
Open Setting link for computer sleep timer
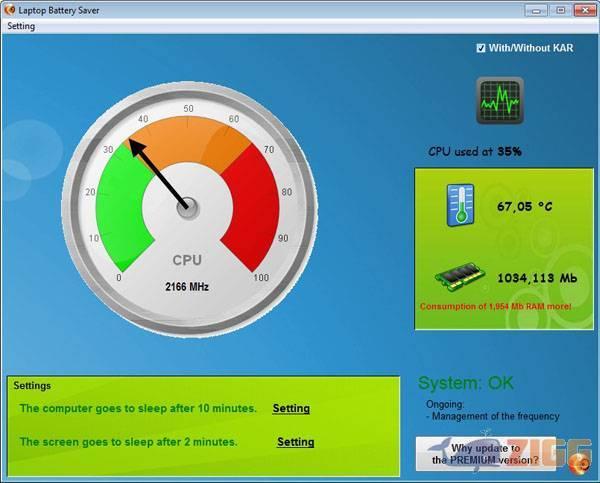click(291, 408)
